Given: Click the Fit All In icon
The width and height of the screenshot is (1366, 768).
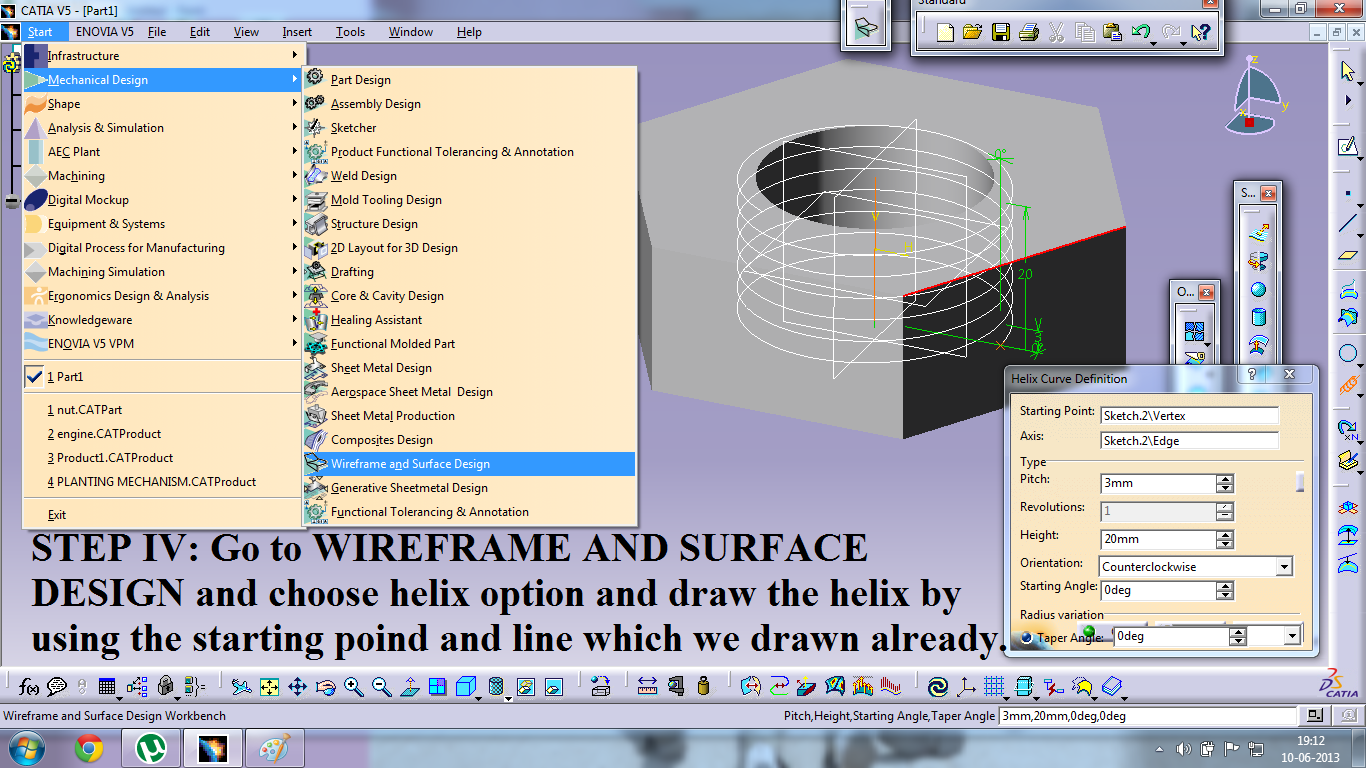Looking at the screenshot, I should pyautogui.click(x=269, y=687).
